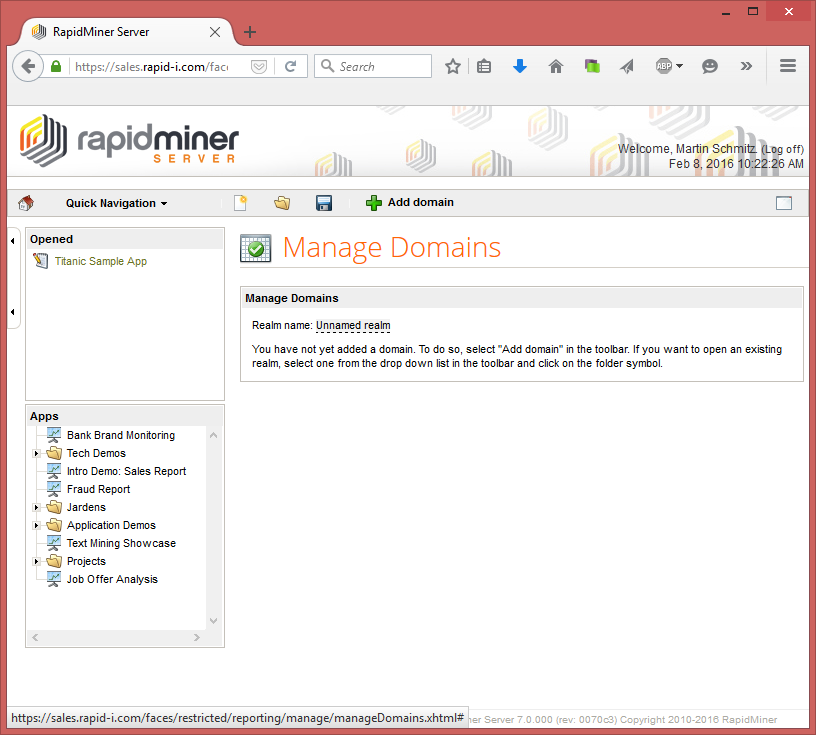Screen dimensions: 816x735
Task: Expand the Tech Demos folder
Action: coord(37,454)
